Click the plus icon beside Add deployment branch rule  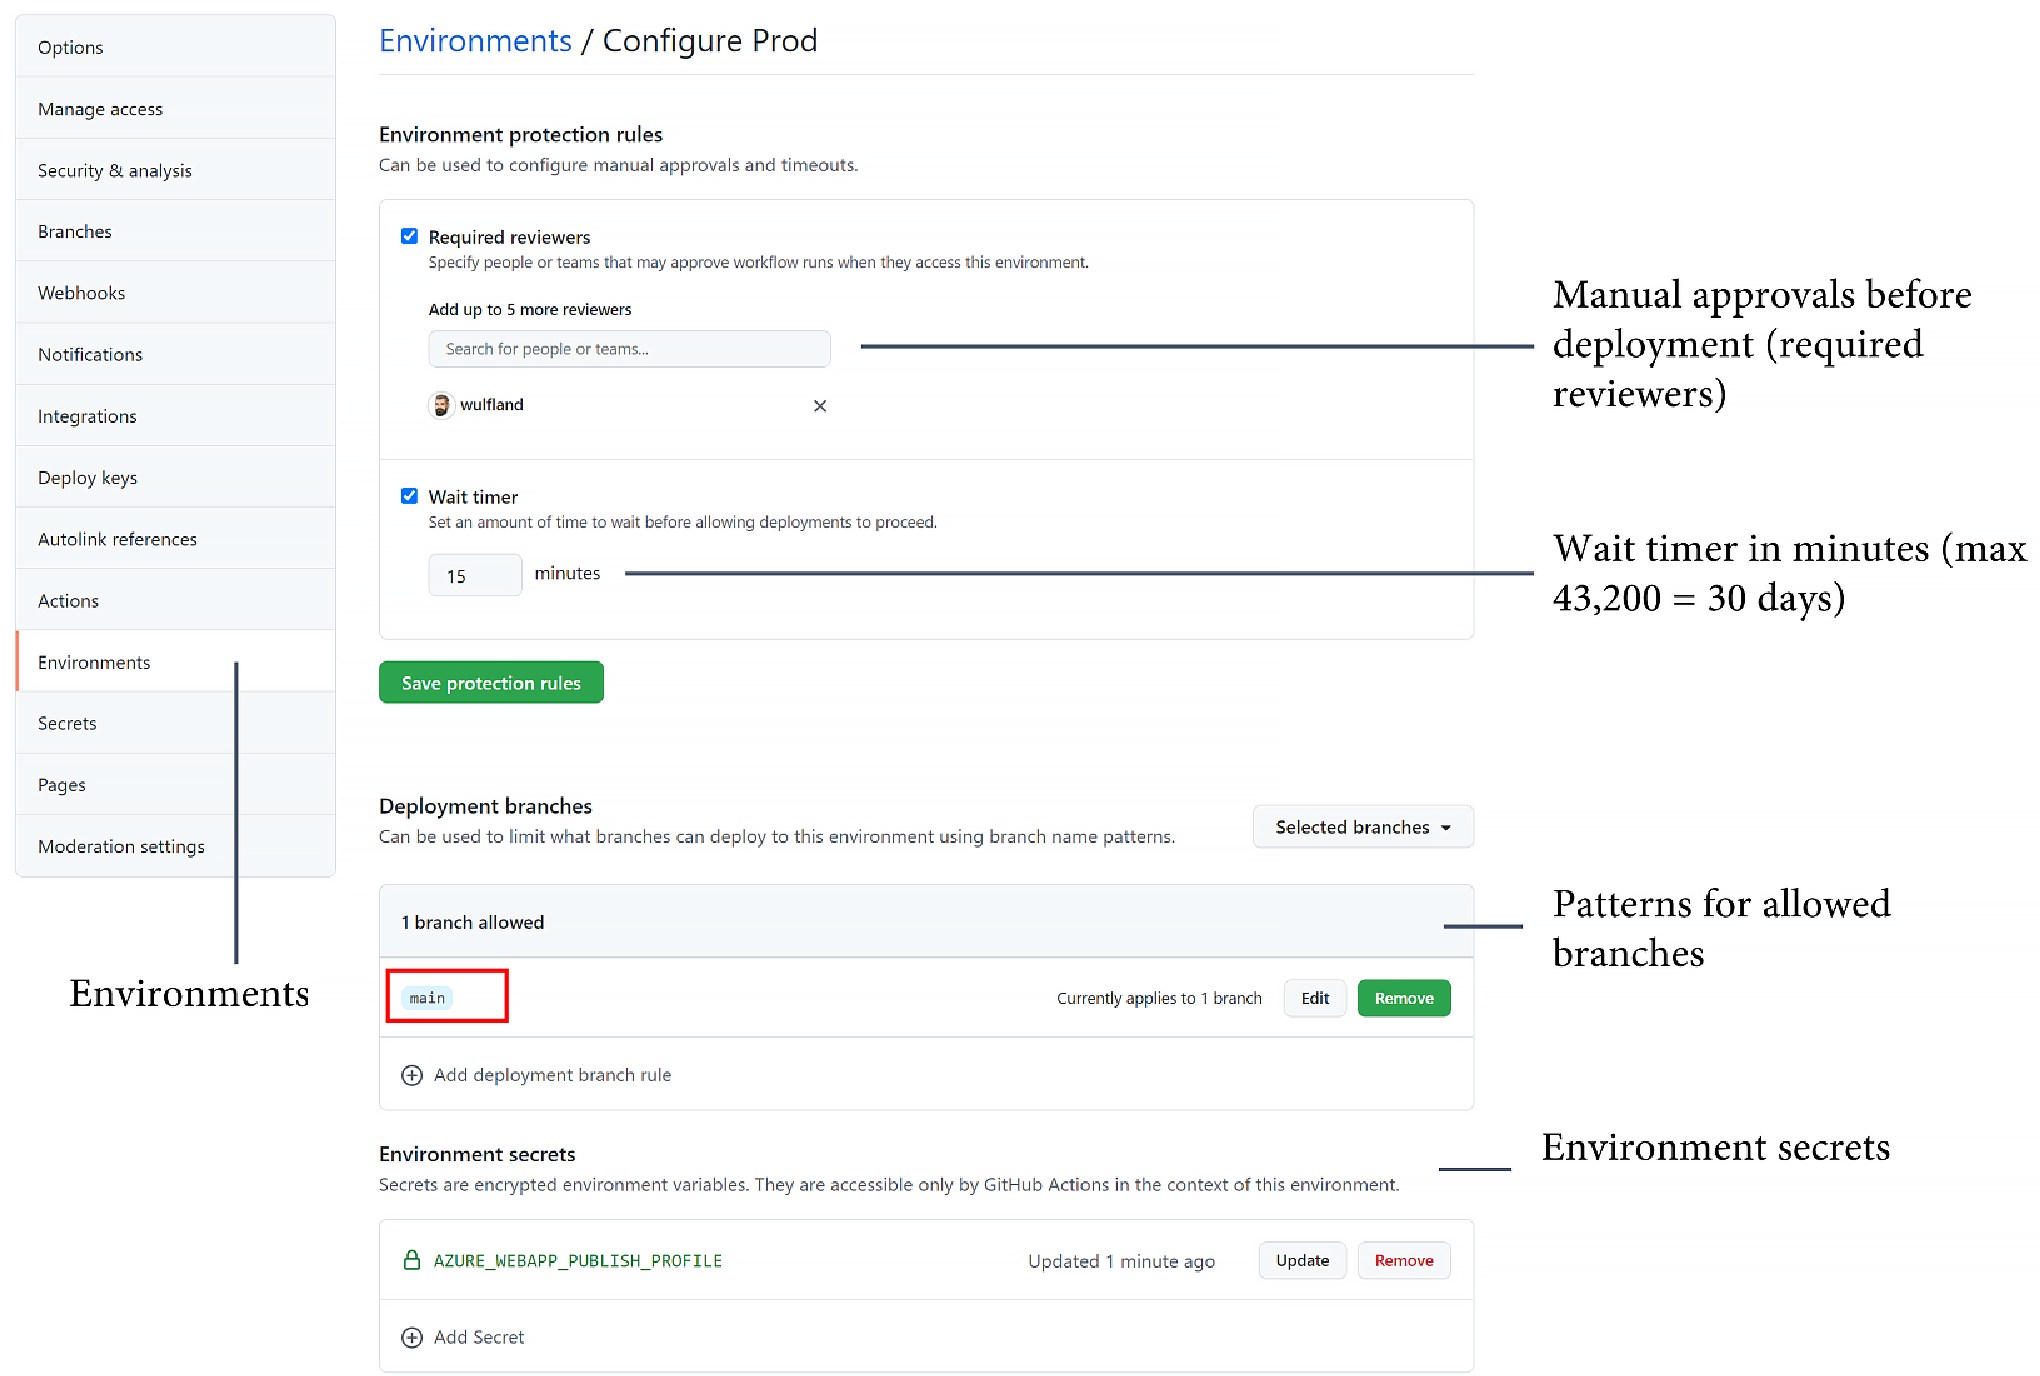[x=411, y=1075]
